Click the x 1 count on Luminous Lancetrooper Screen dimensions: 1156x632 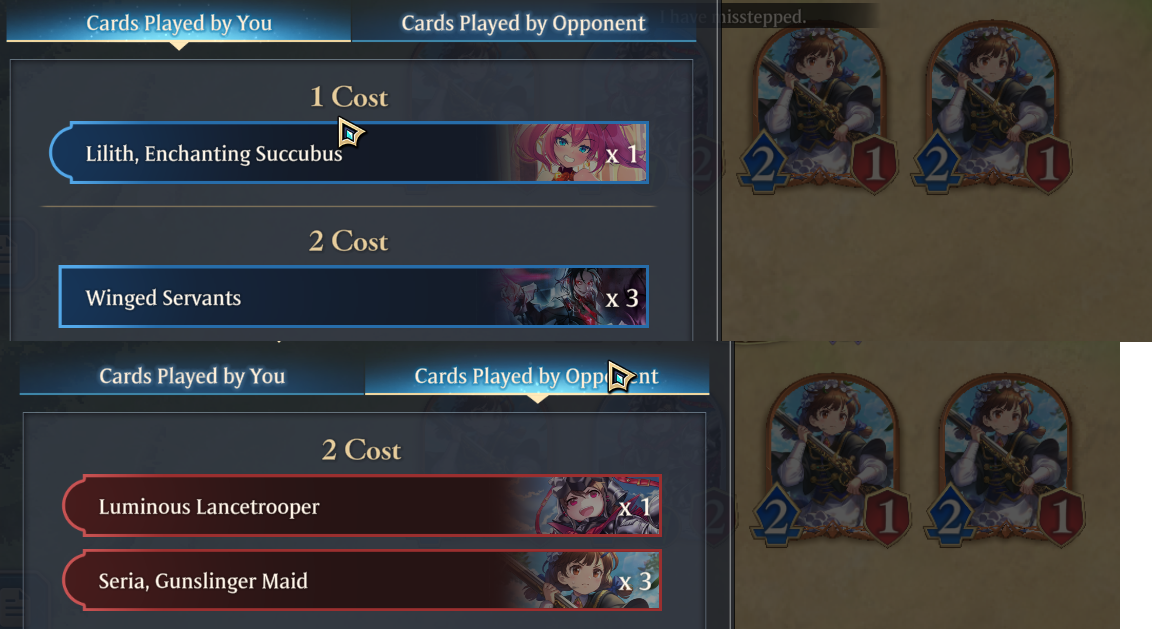point(635,507)
